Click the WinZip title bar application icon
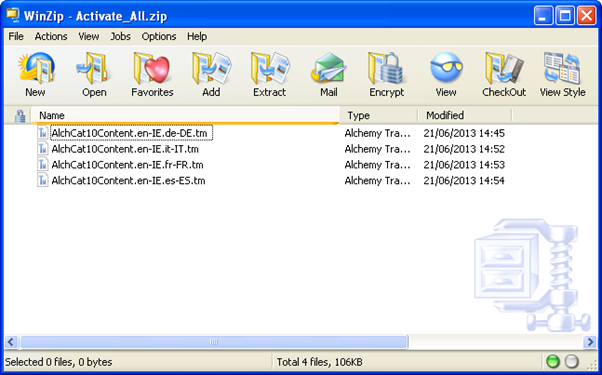The image size is (602, 375). coord(13,15)
